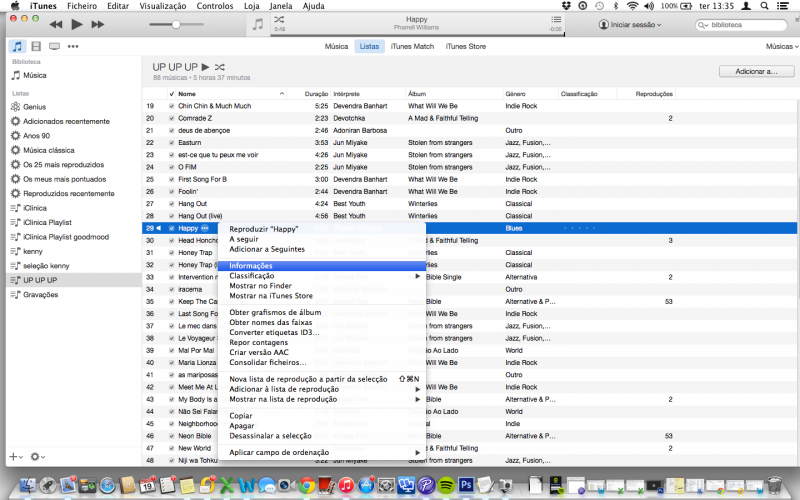This screenshot has width=800, height=500.
Task: Expand Mostrar na lista de reprodução submenu
Action: 321,399
